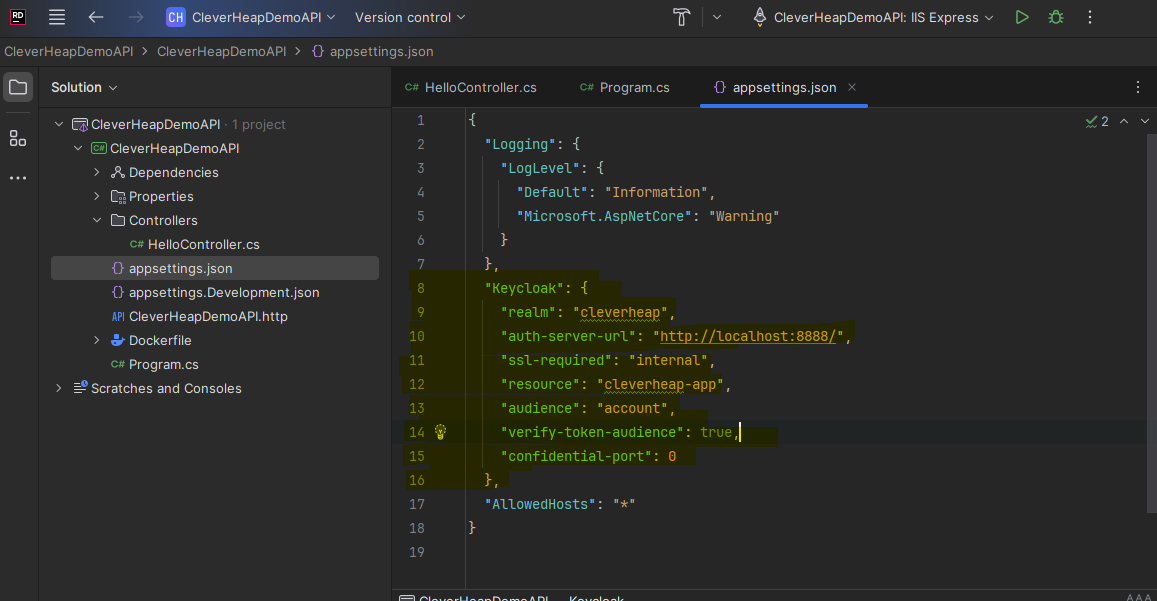Click the lightbulb intention icon at line 14
The image size is (1157, 601).
click(x=440, y=432)
